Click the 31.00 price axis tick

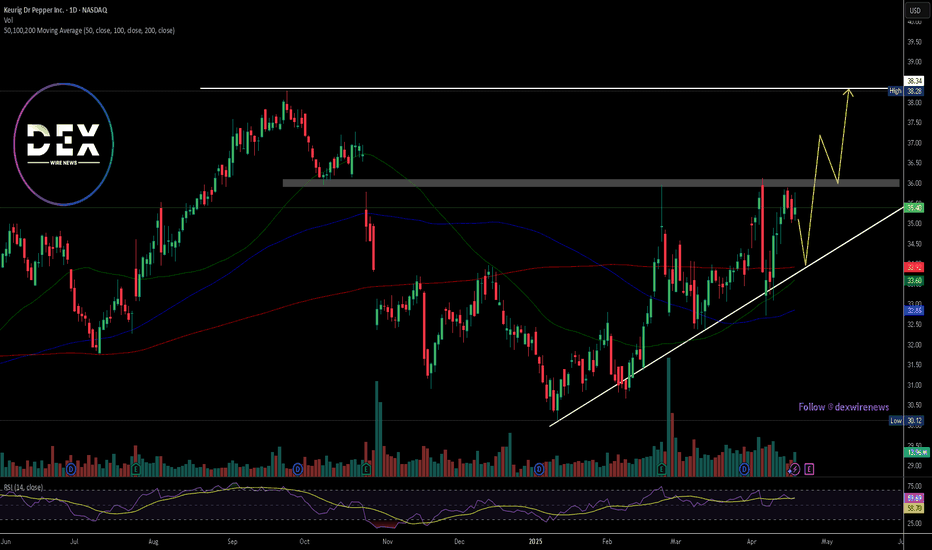(x=914, y=385)
